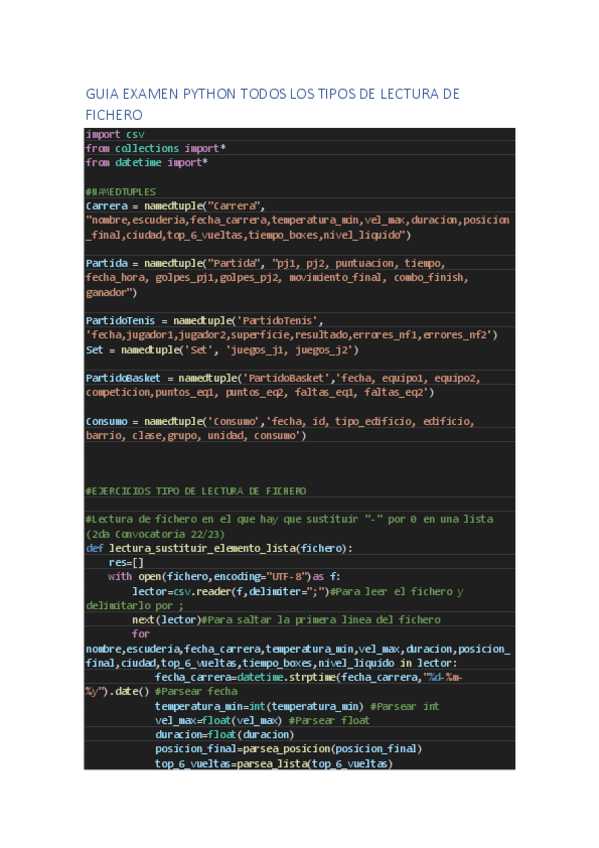Click the word 'FICHERO' in the title
The image size is (599, 848).
[114, 115]
